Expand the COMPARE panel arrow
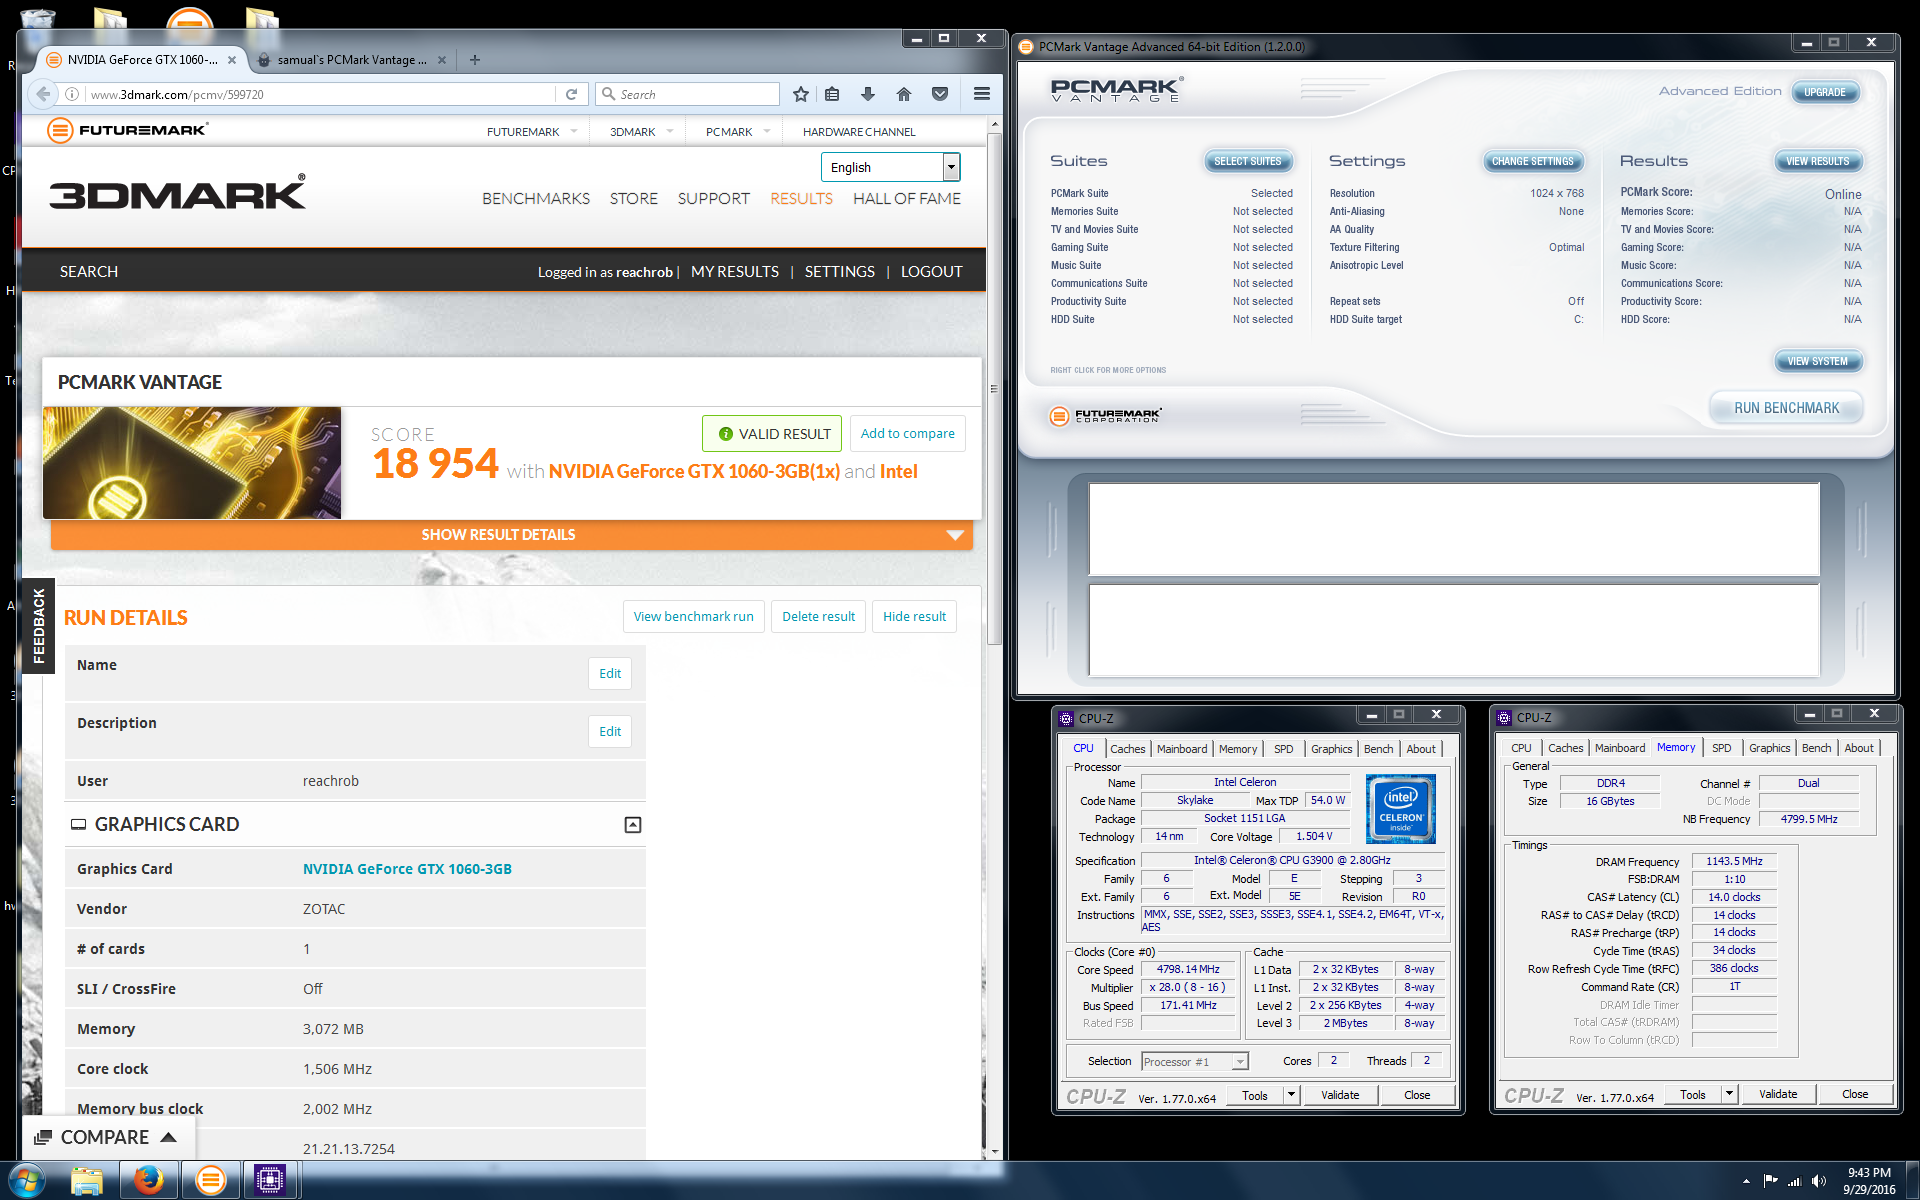Image resolution: width=1920 pixels, height=1200 pixels. [x=169, y=1137]
